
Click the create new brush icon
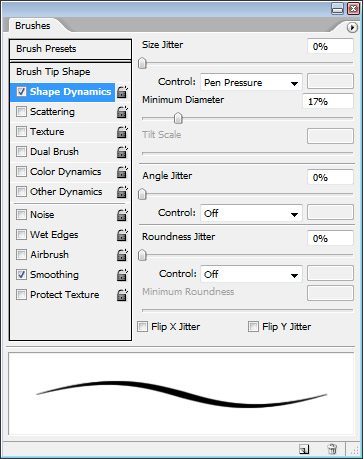[304, 449]
